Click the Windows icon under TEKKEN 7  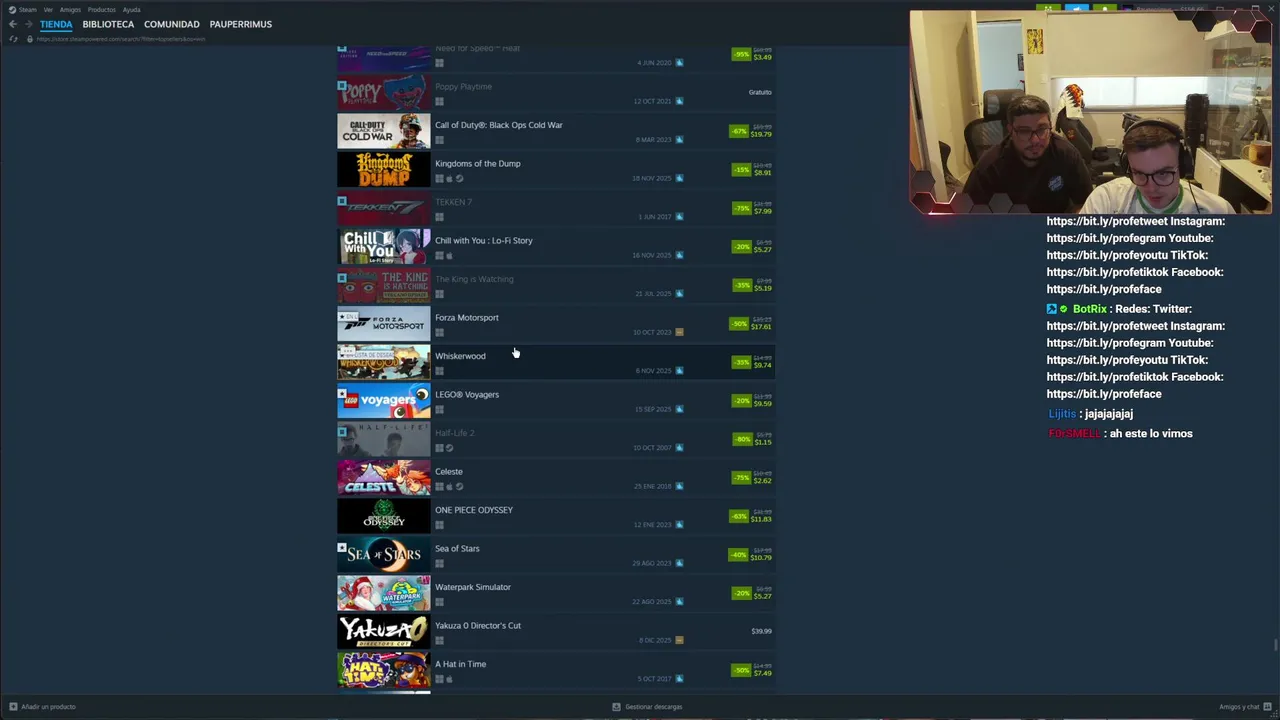pyautogui.click(x=439, y=217)
